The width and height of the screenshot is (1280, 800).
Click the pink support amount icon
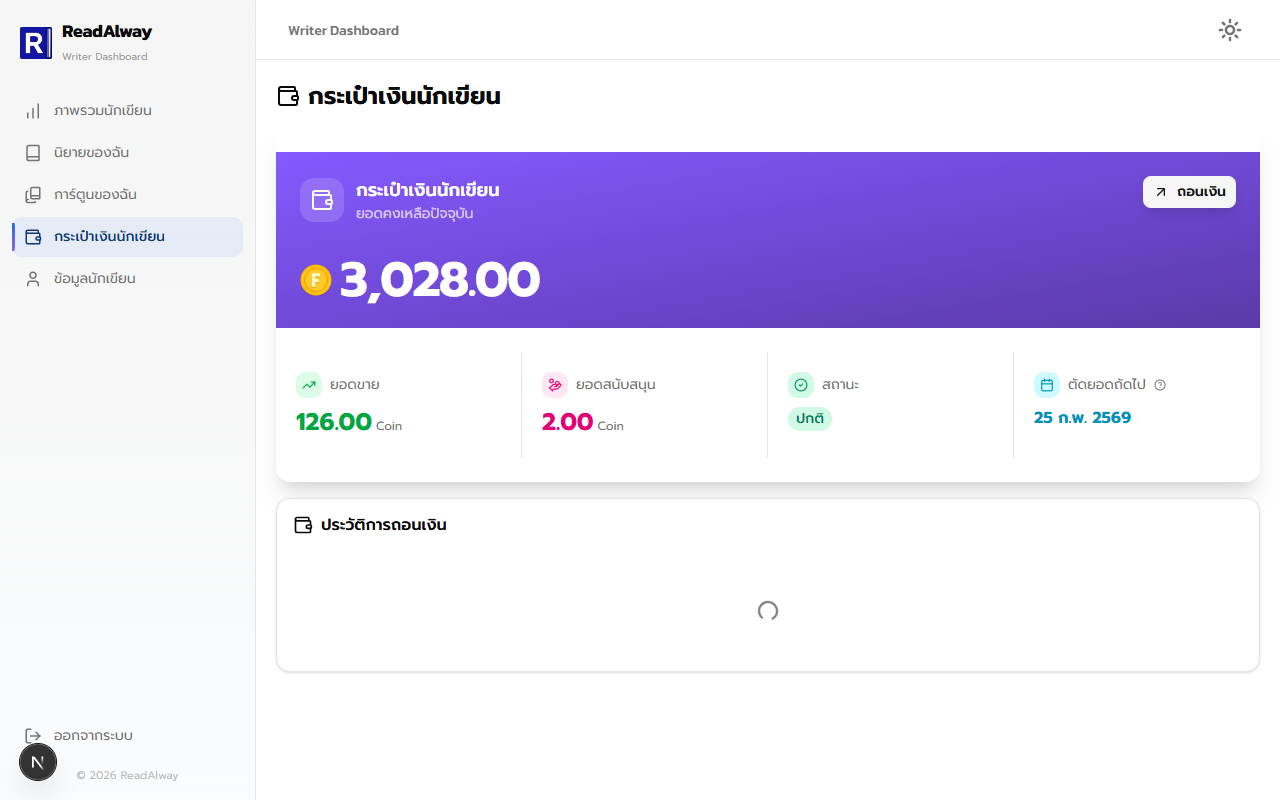click(555, 385)
